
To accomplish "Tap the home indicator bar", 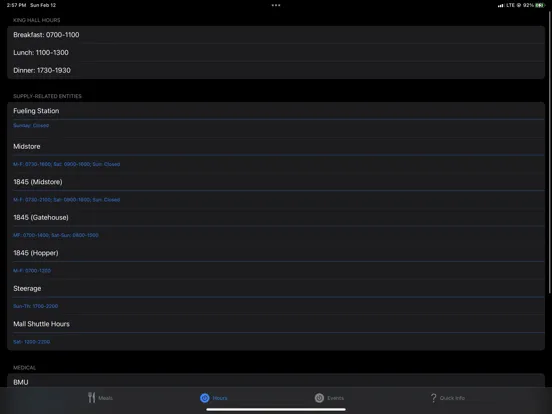I will [276, 409].
